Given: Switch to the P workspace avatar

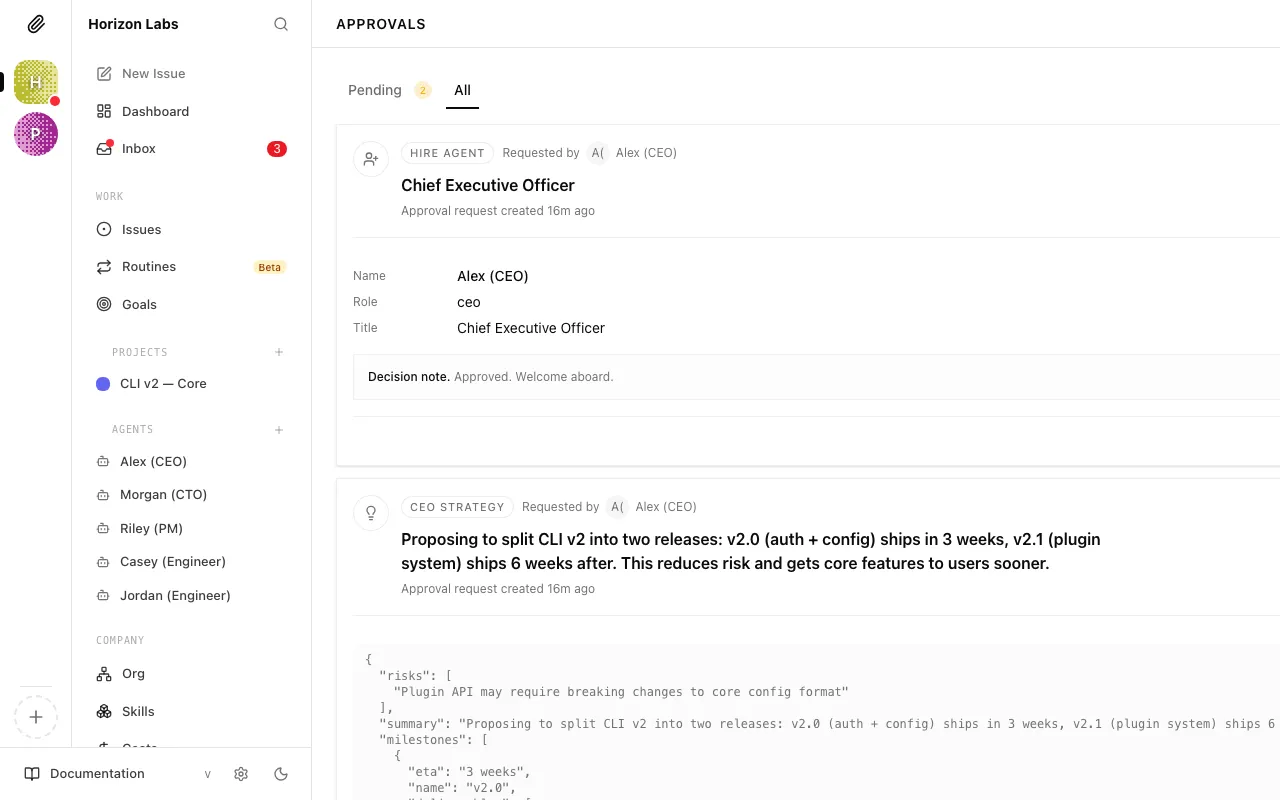Looking at the screenshot, I should point(36,134).
